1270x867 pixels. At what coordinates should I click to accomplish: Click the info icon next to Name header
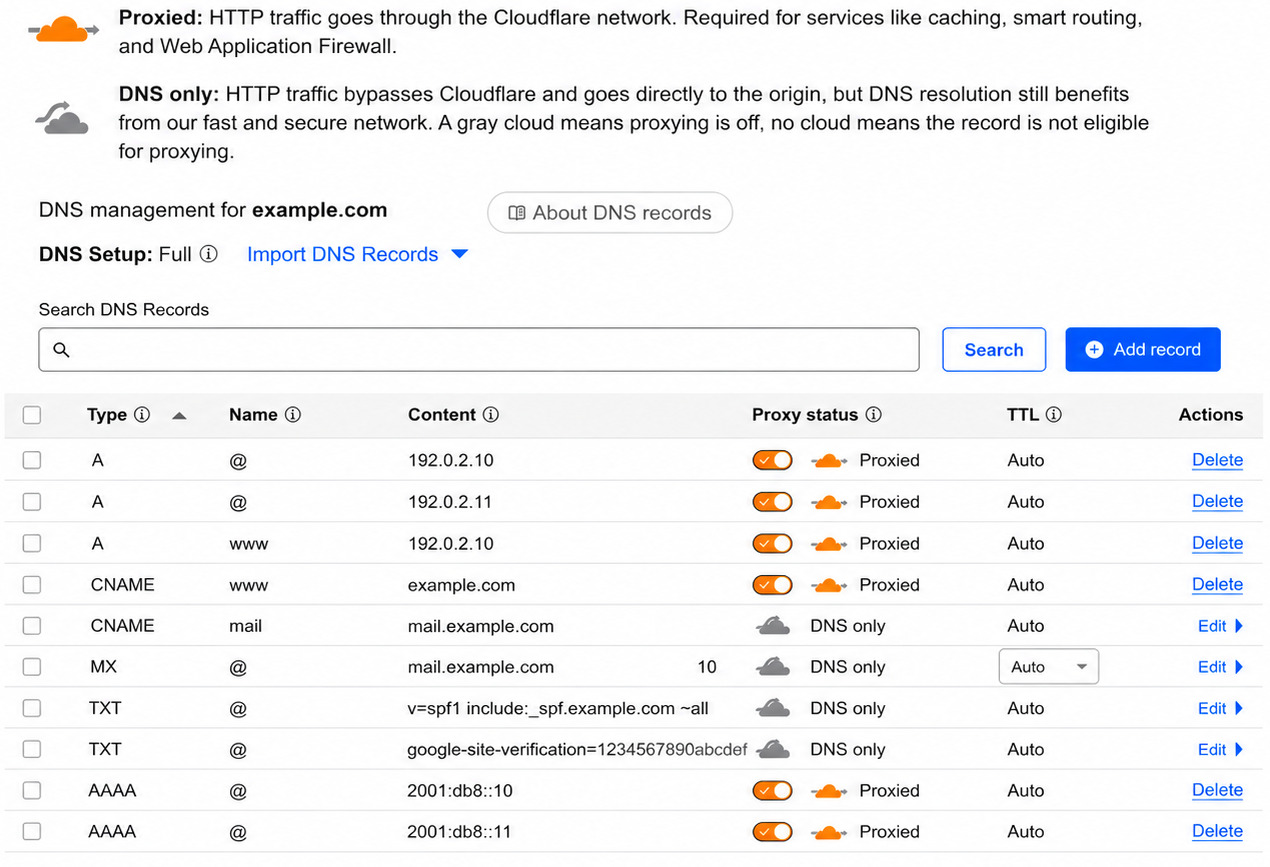(293, 415)
